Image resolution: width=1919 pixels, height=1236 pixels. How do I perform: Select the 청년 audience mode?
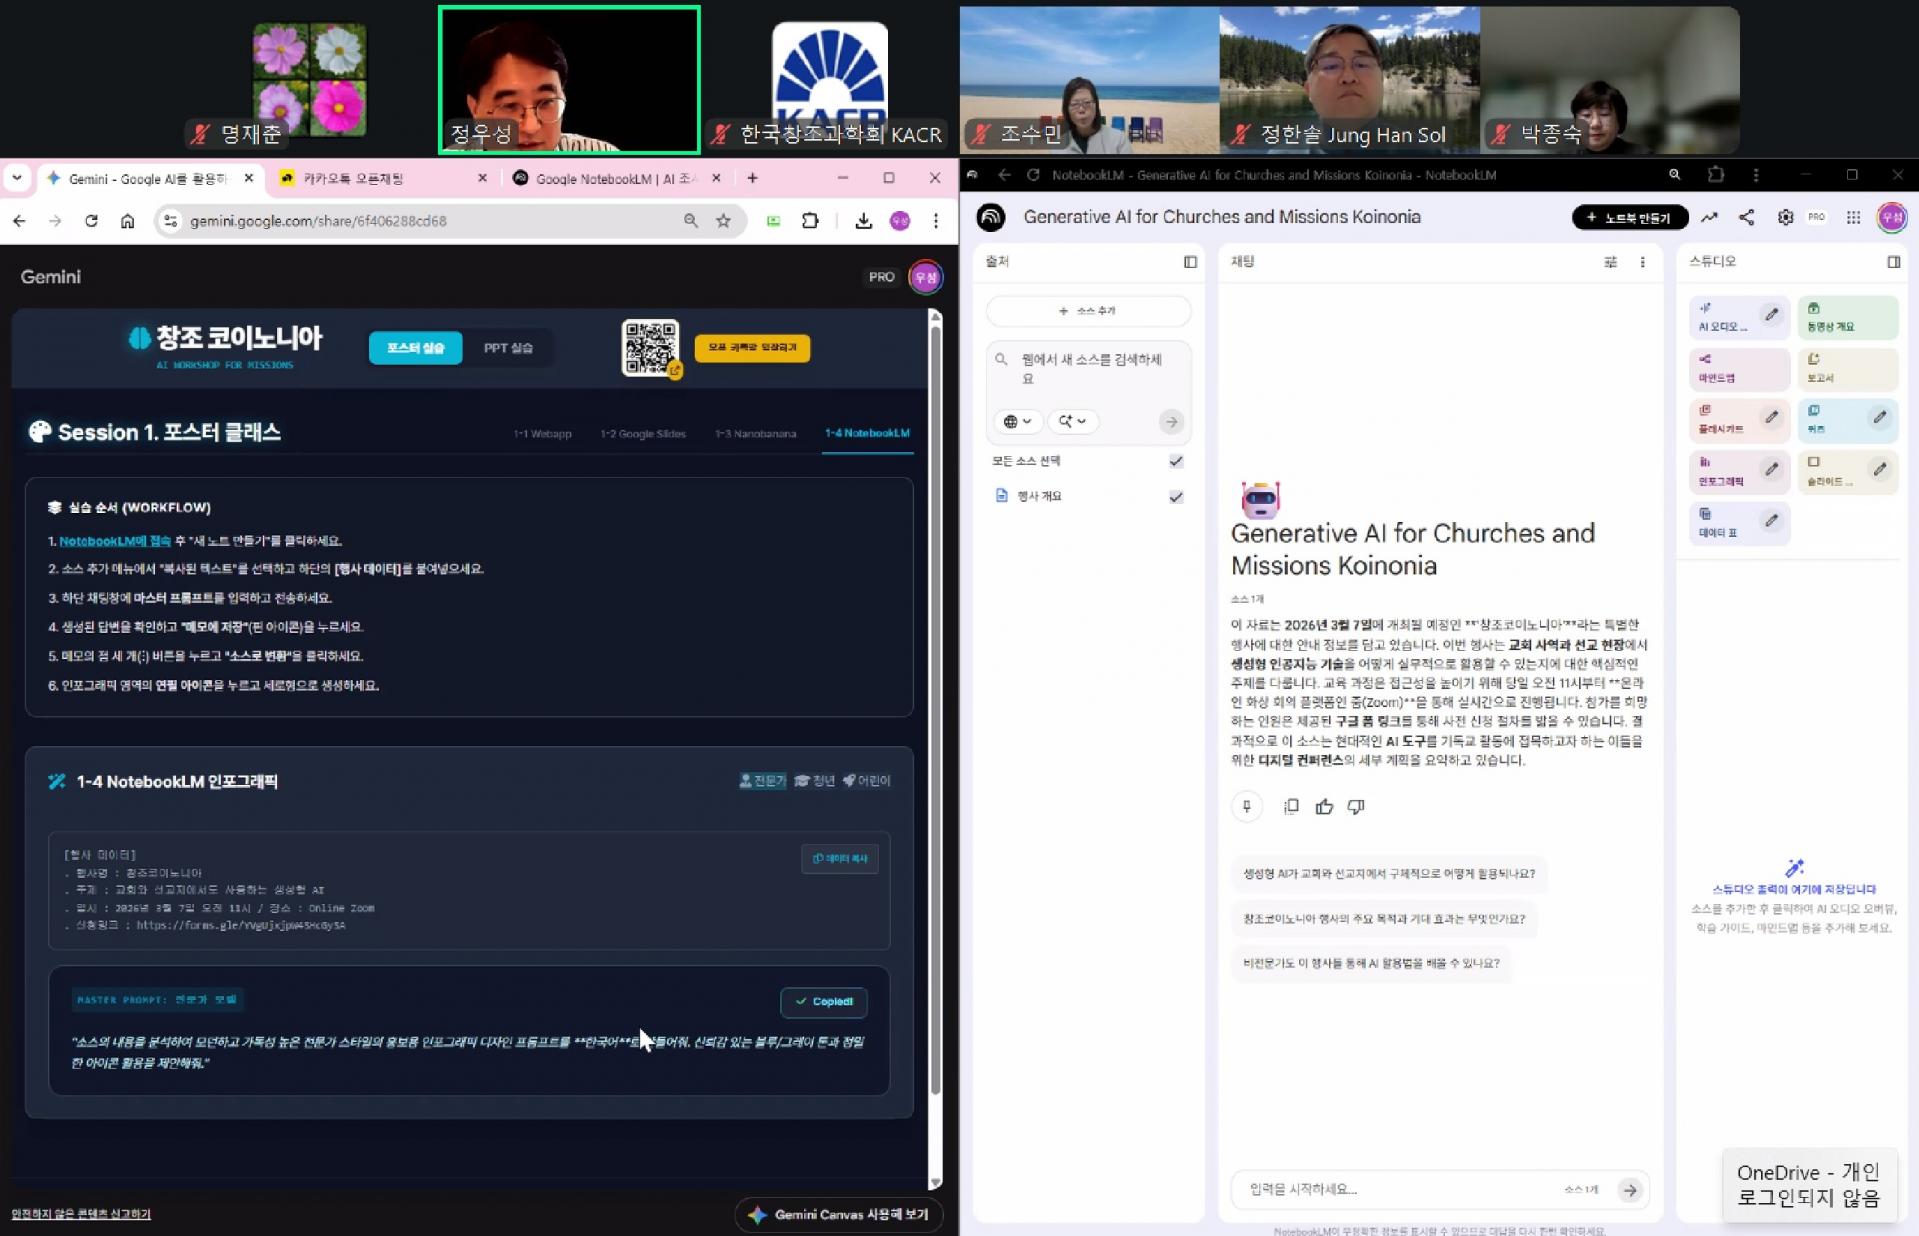pyautogui.click(x=814, y=781)
